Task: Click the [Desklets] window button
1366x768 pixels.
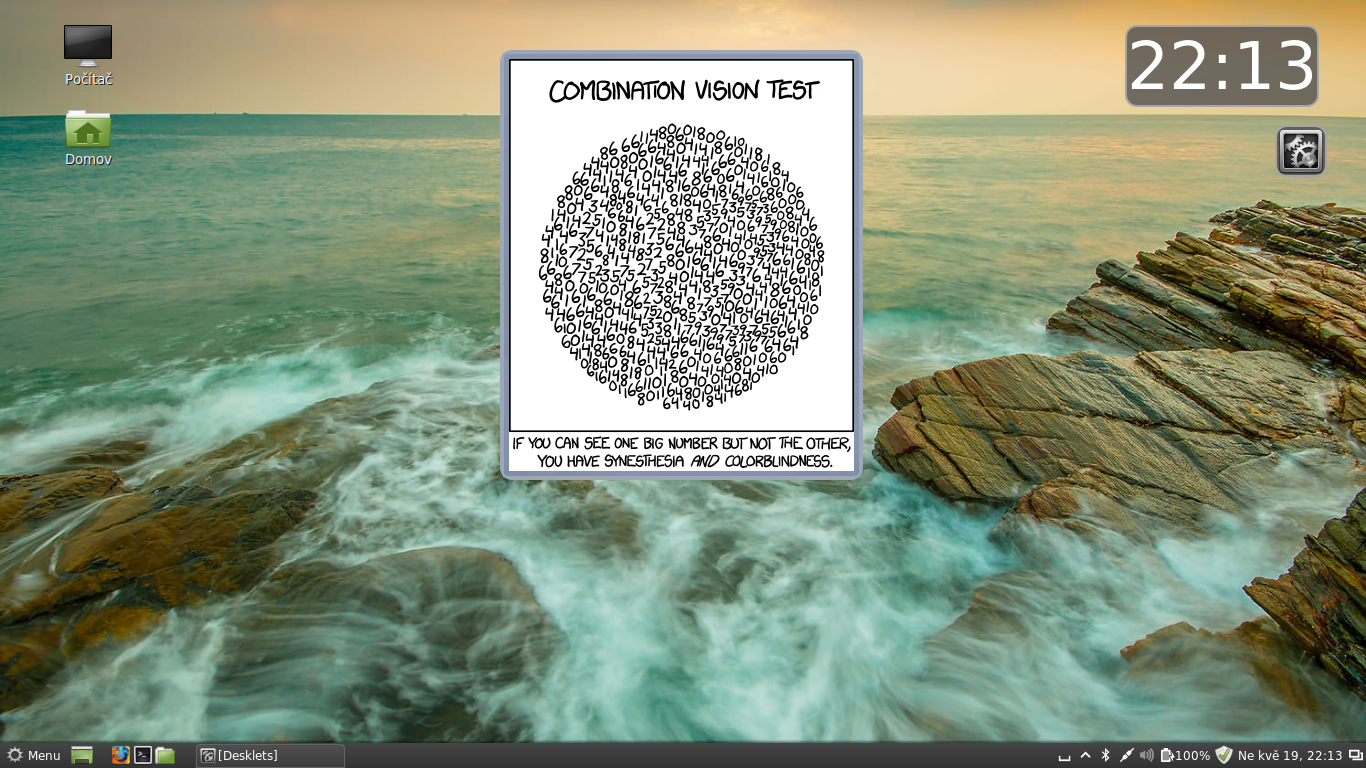Action: tap(270, 755)
